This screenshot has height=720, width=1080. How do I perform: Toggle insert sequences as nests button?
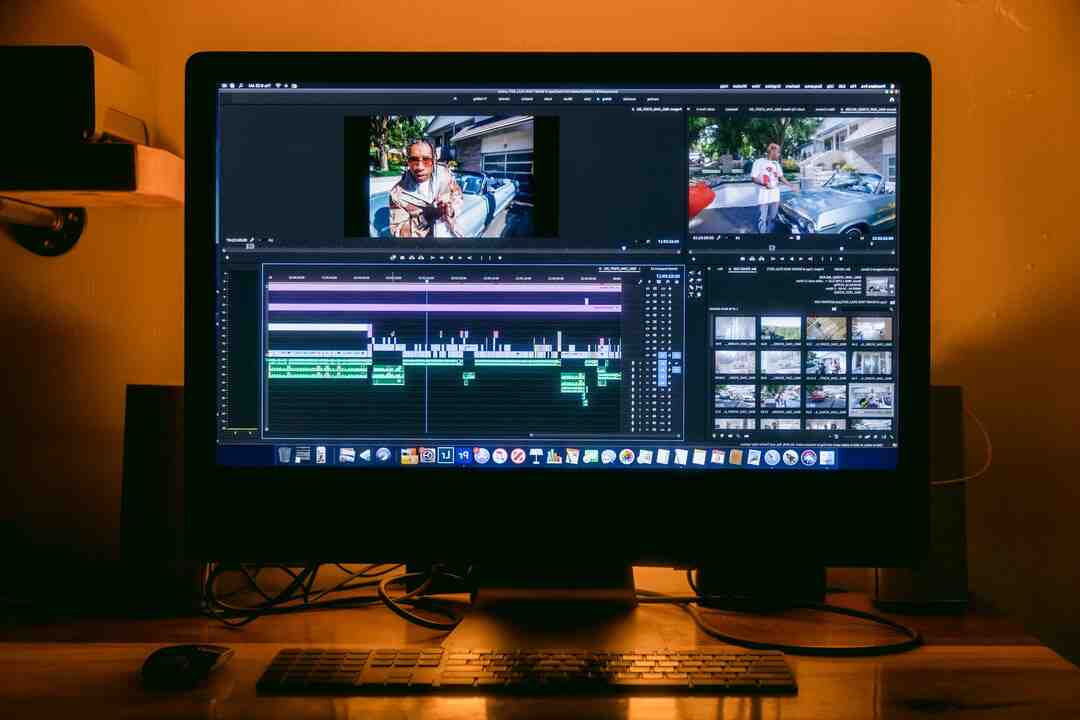pos(676,282)
